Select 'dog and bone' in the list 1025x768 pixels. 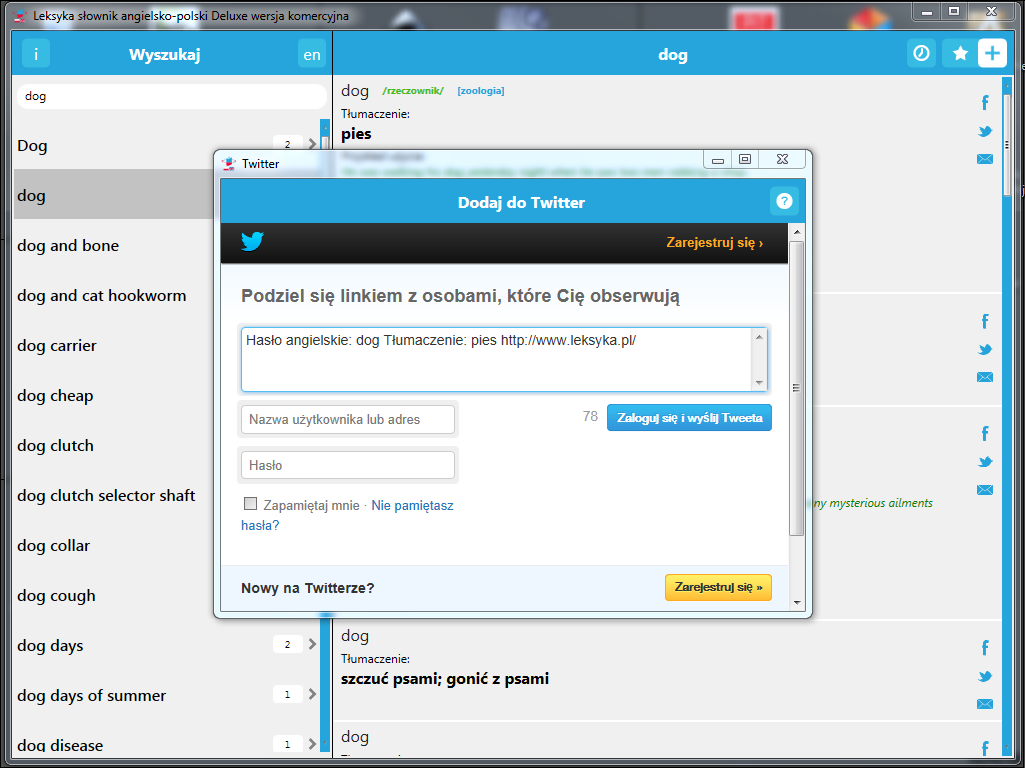[68, 246]
